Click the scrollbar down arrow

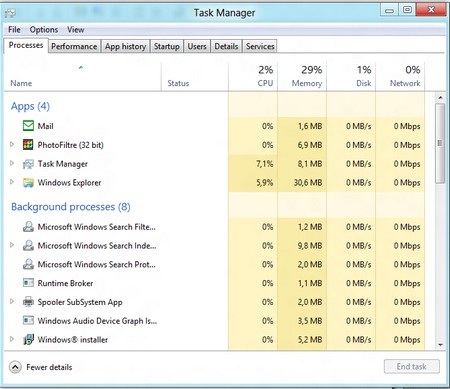(440, 345)
